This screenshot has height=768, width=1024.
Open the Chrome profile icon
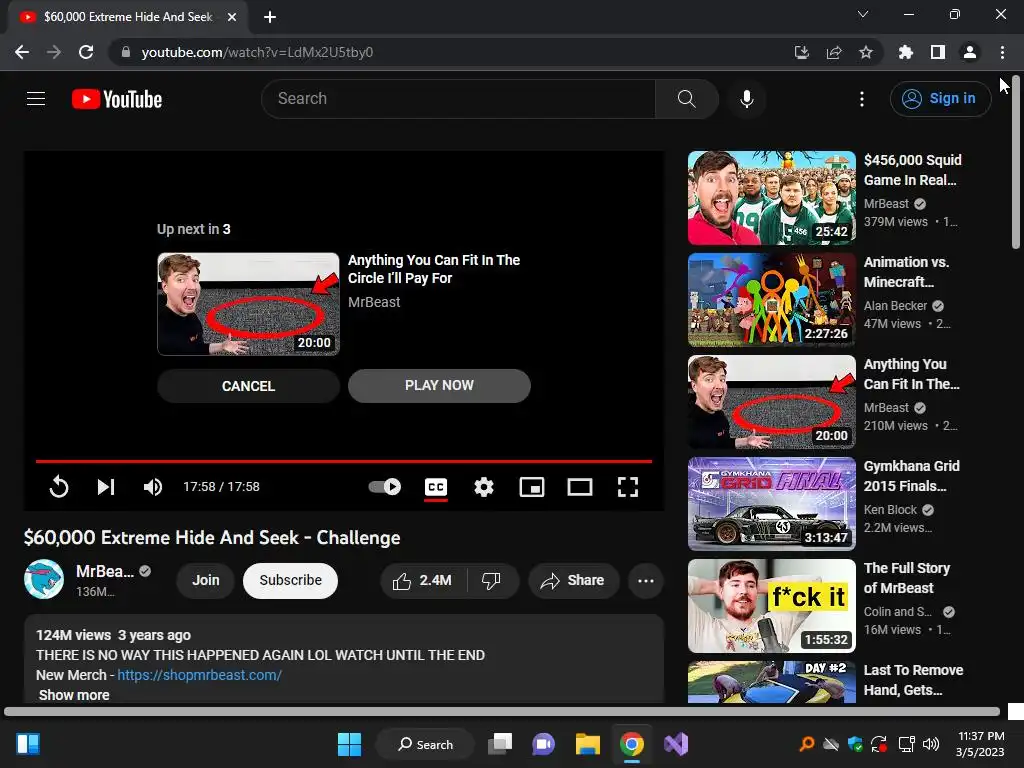(x=970, y=52)
